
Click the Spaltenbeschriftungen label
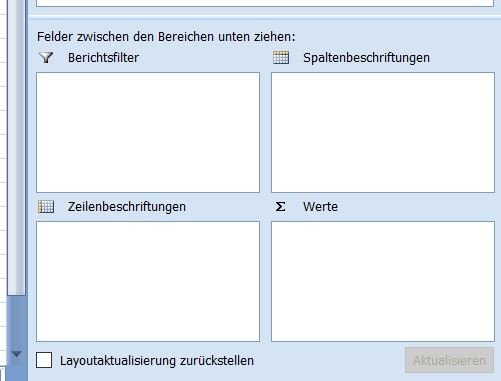[366, 58]
